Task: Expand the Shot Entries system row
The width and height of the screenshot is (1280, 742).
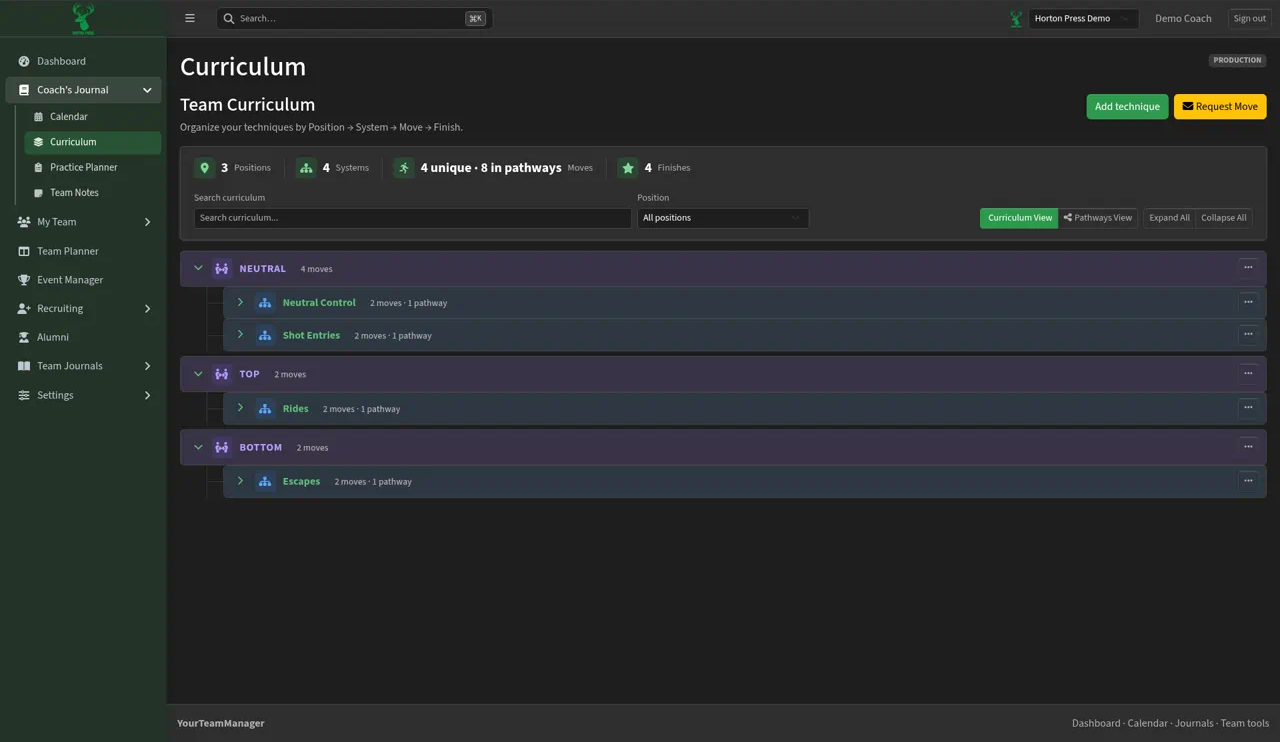Action: 240,335
